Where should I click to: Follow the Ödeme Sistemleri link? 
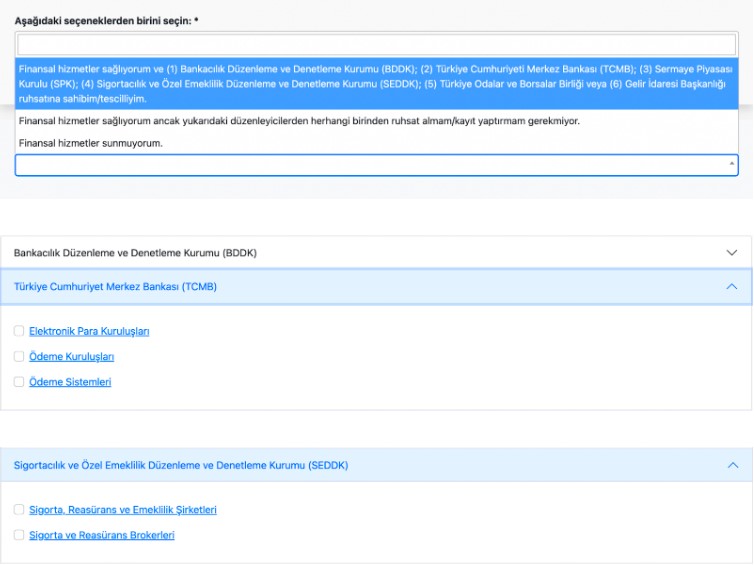70,382
